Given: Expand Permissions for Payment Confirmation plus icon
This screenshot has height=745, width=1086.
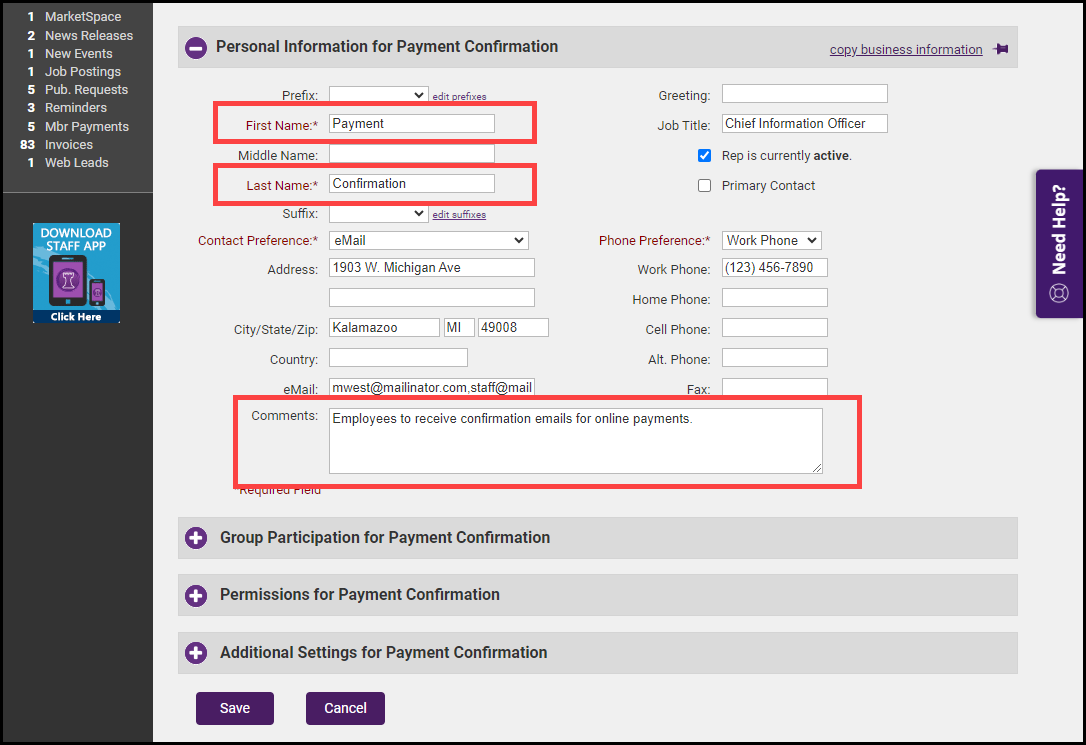Looking at the screenshot, I should click(x=196, y=595).
